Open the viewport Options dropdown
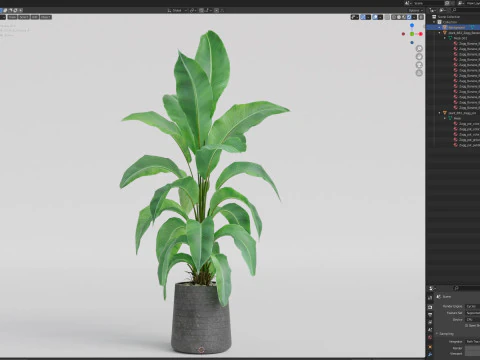 click(415, 10)
